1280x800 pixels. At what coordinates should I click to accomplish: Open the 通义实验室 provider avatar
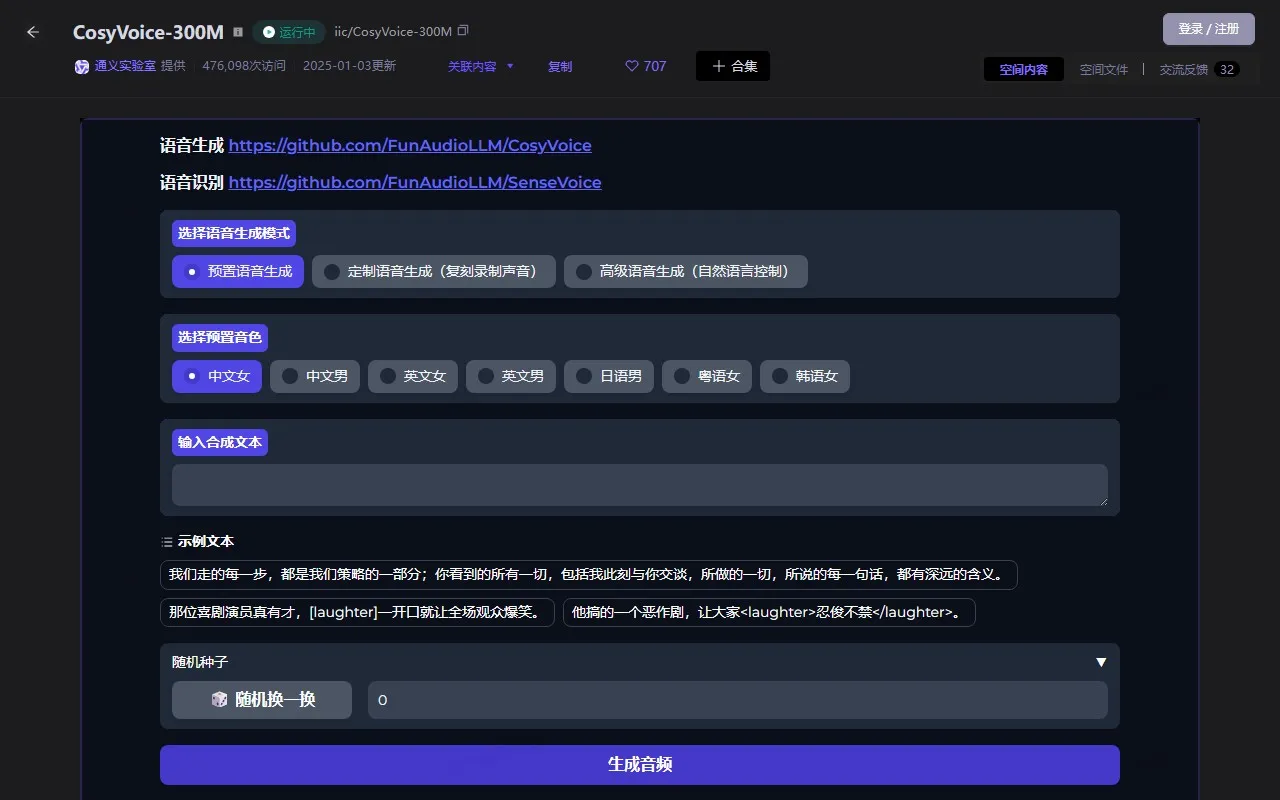pyautogui.click(x=81, y=66)
